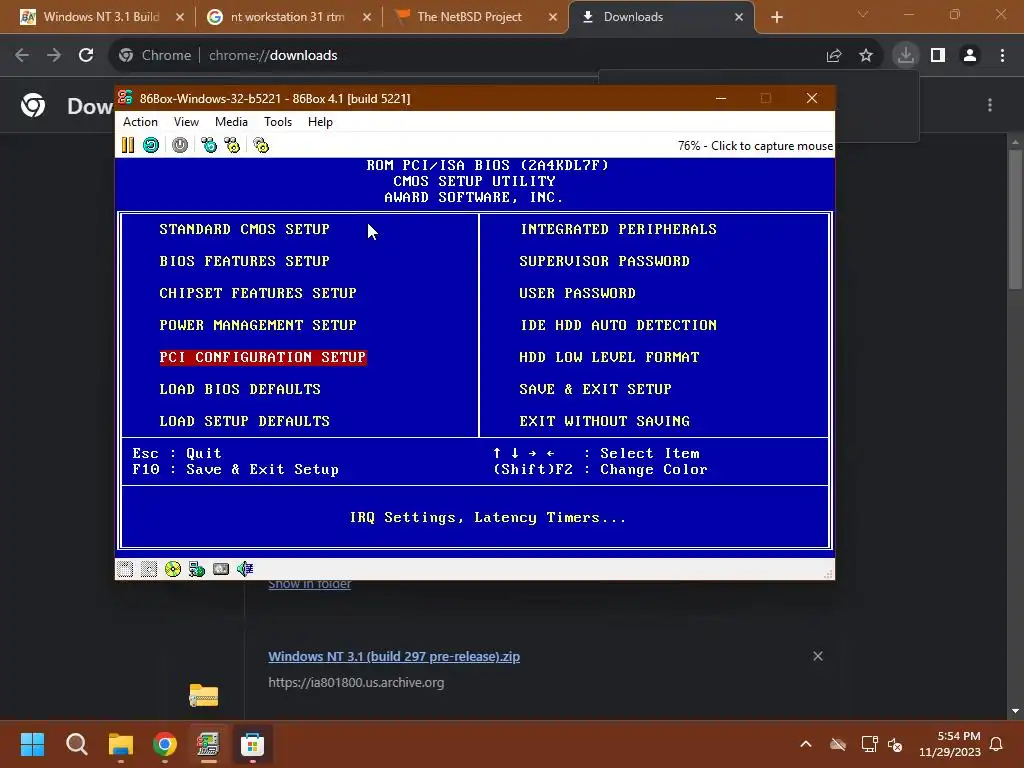Click highlighted PCI CONFIGURATION SETUP entry
This screenshot has width=1024, height=768.
point(263,357)
